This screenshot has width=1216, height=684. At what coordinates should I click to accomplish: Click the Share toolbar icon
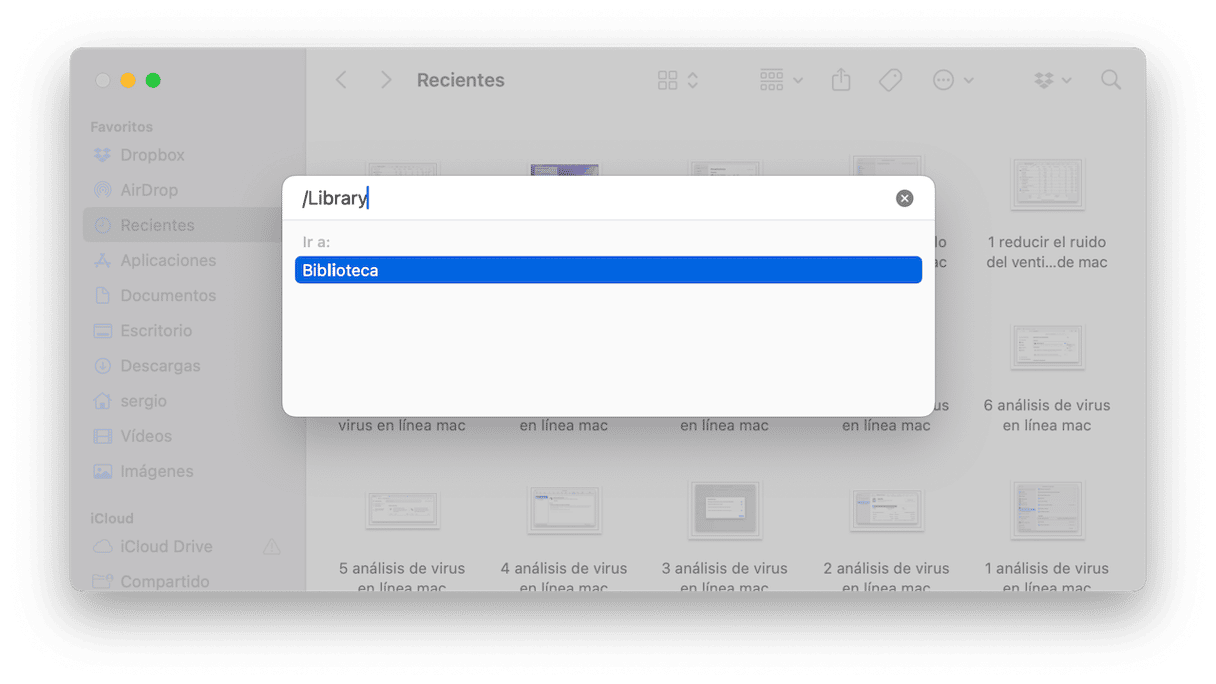[x=841, y=80]
